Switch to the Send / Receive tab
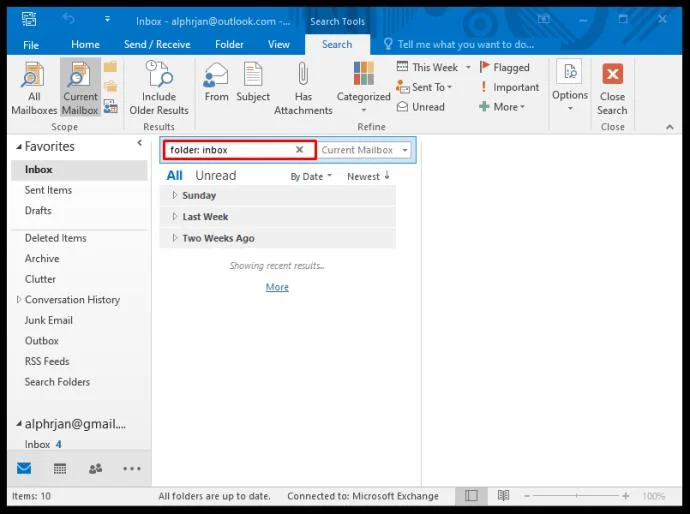This screenshot has height=514, width=690. coord(156,44)
